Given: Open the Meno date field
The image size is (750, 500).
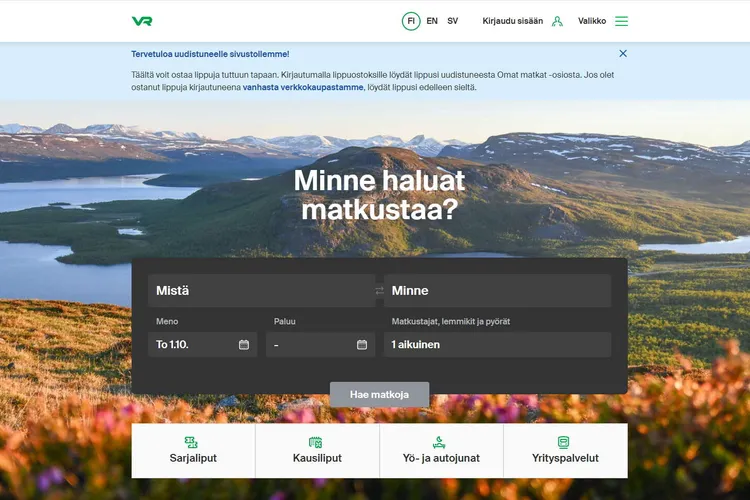Looking at the screenshot, I should [195, 345].
